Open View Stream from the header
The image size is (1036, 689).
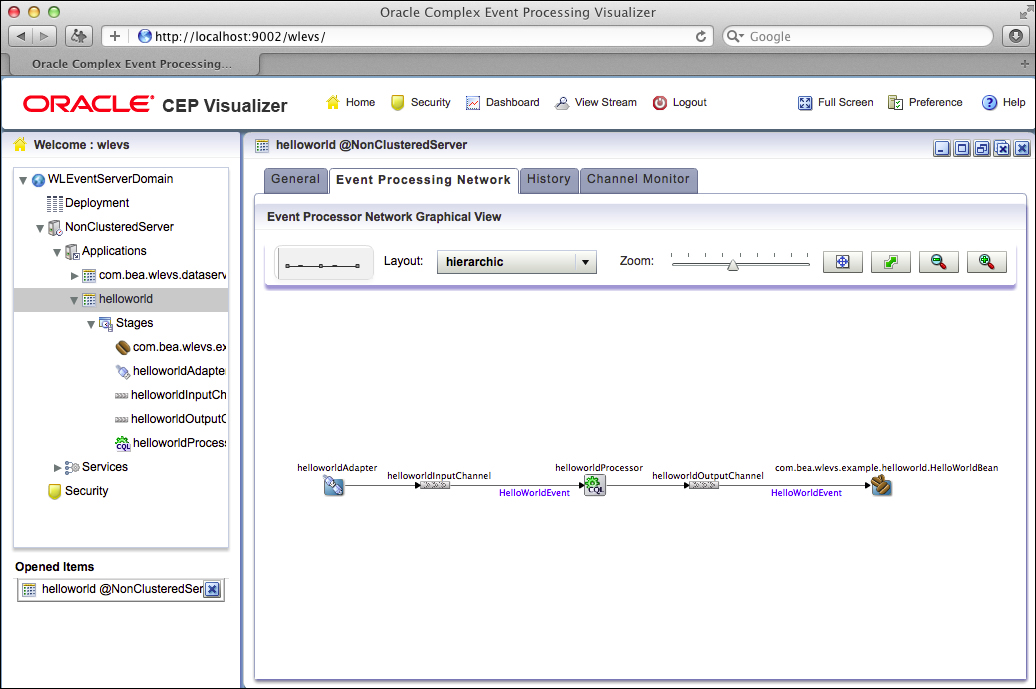click(x=596, y=102)
